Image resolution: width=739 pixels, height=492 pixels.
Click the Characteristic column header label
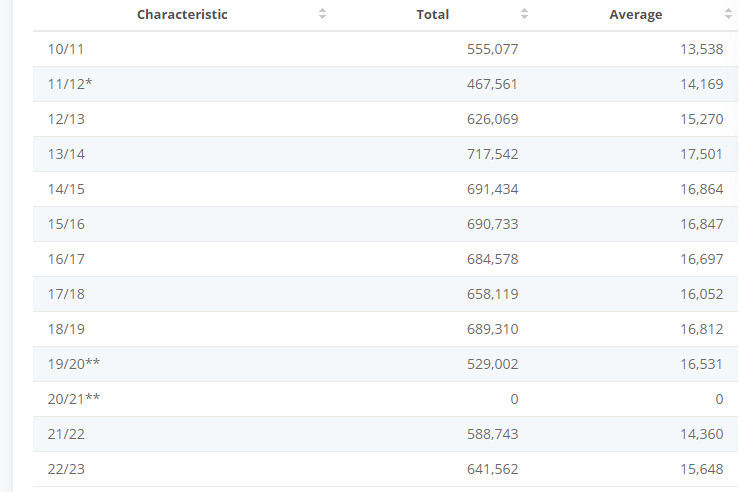click(x=182, y=15)
